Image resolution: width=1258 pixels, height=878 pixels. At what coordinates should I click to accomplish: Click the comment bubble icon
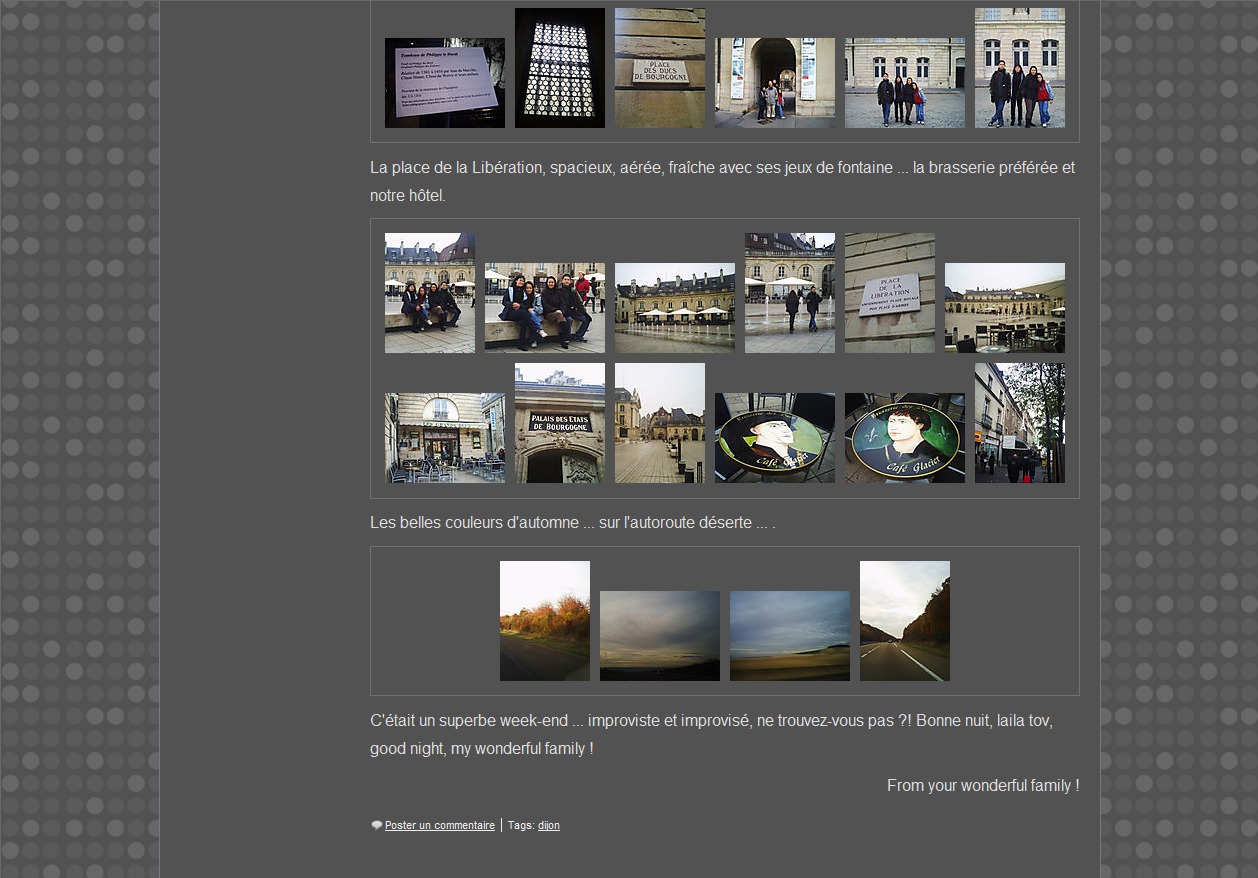click(x=376, y=826)
